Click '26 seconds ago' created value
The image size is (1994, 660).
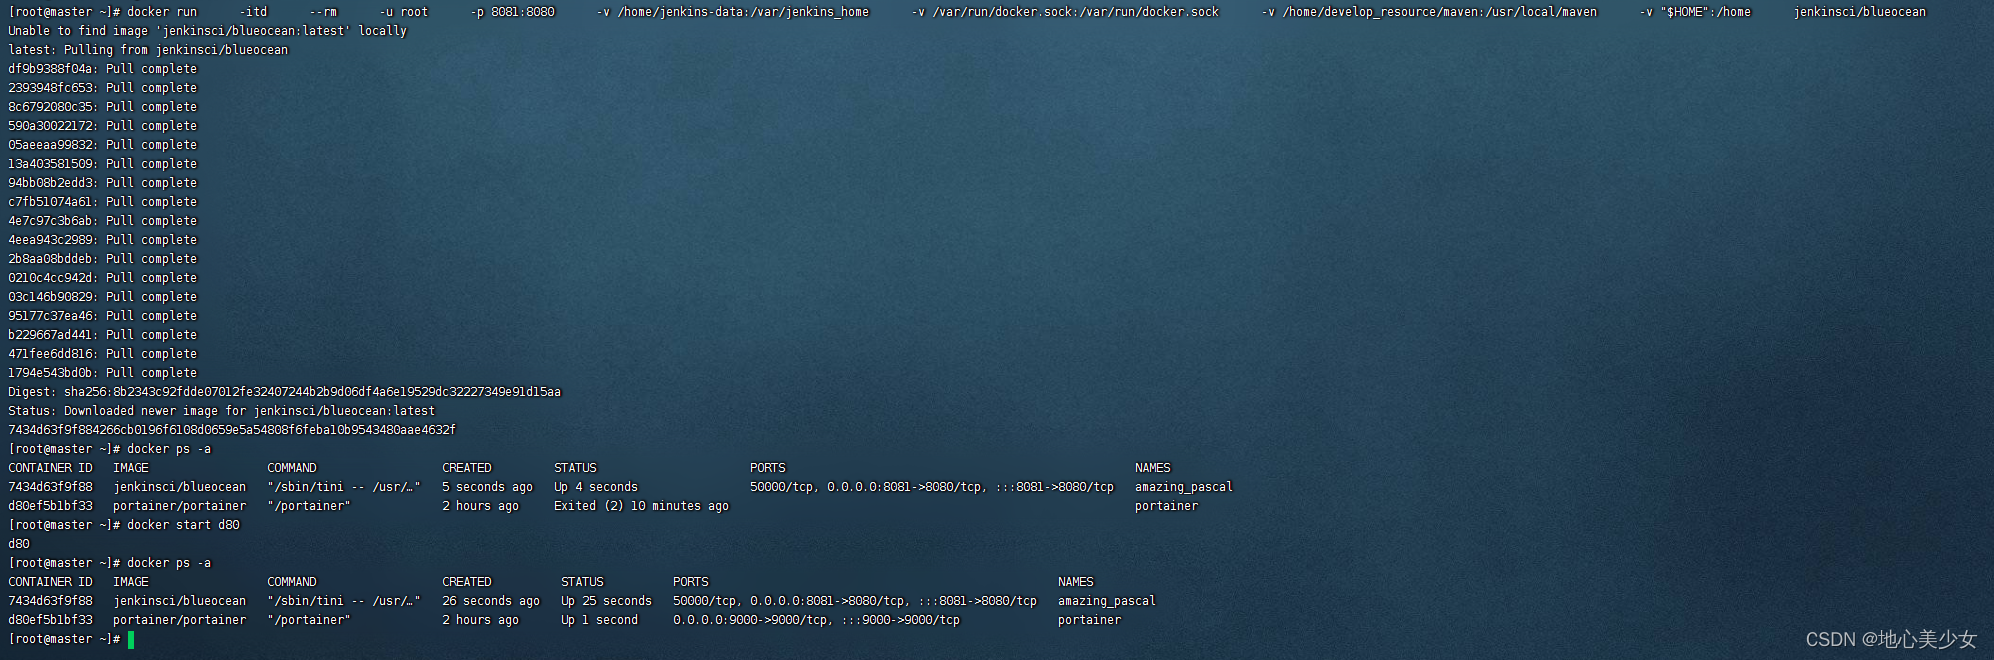click(491, 601)
